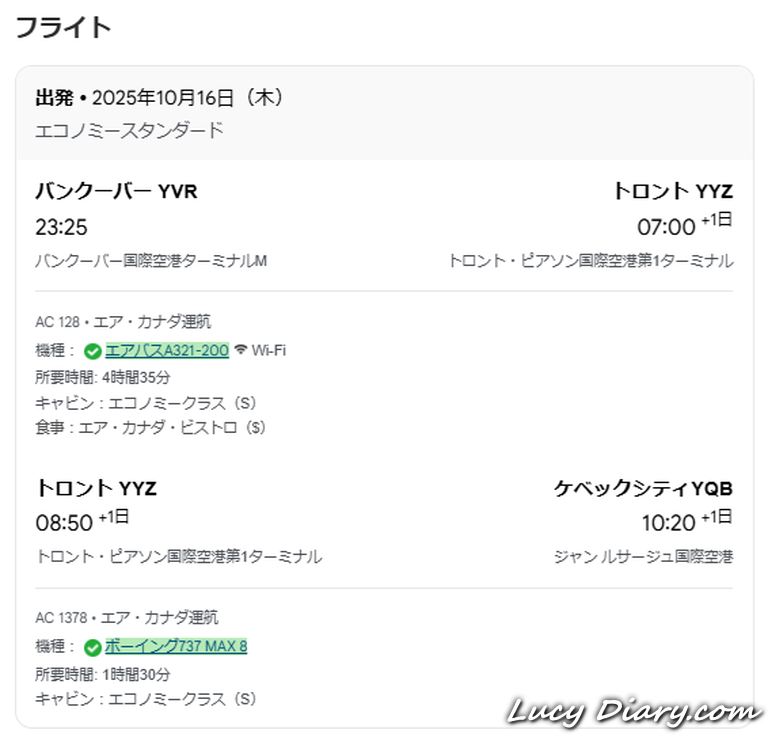This screenshot has width=768, height=745.
Task: Click the エア・カナダ・ビストロ meal info
Action: coord(150,427)
